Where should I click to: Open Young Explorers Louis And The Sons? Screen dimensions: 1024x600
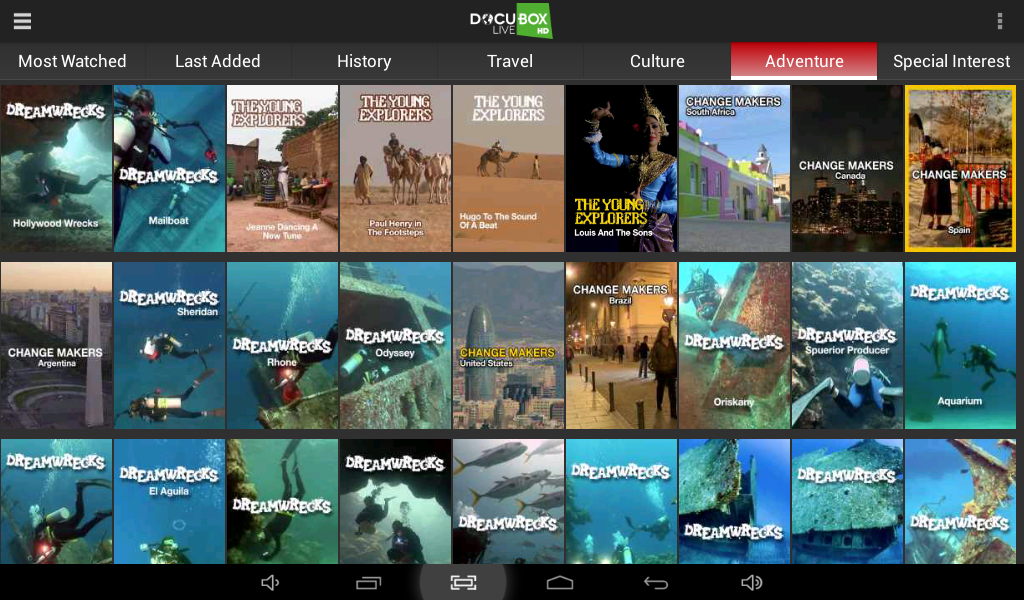click(621, 168)
